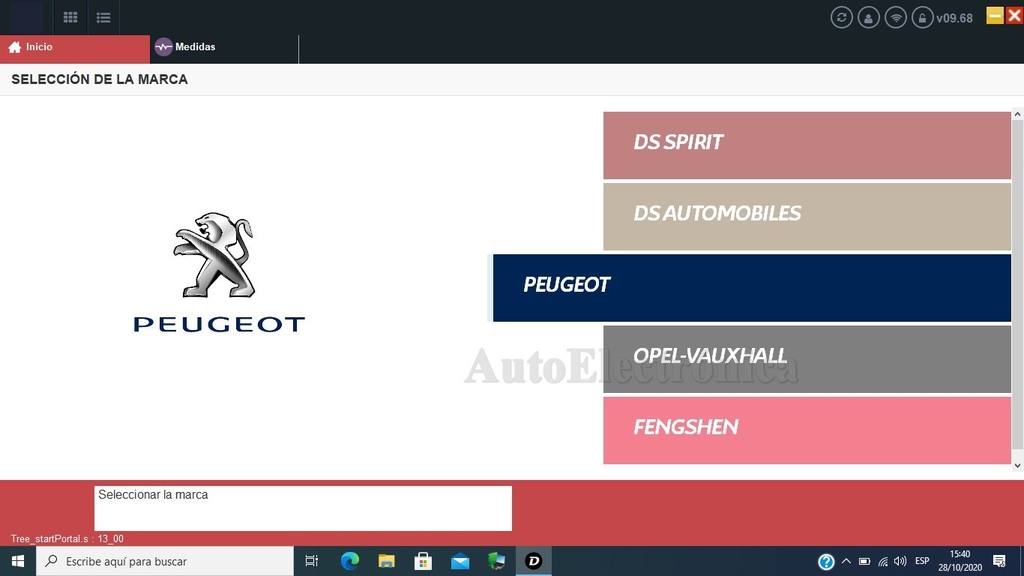This screenshot has width=1024, height=576.
Task: Open the user profile icon
Action: (x=869, y=18)
